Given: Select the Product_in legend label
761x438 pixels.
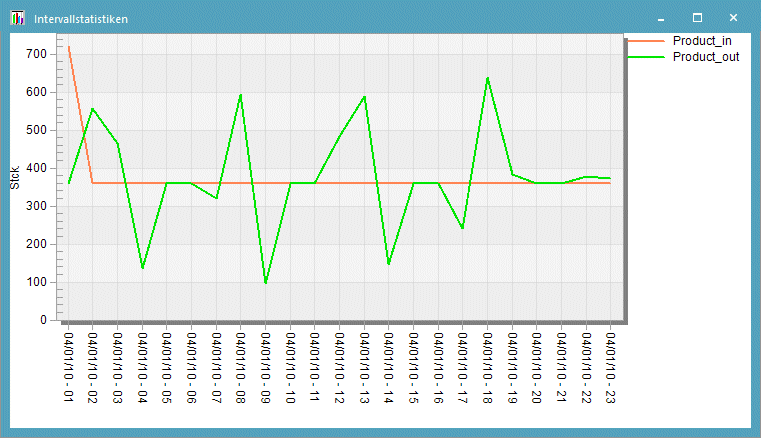Looking at the screenshot, I should (702, 41).
